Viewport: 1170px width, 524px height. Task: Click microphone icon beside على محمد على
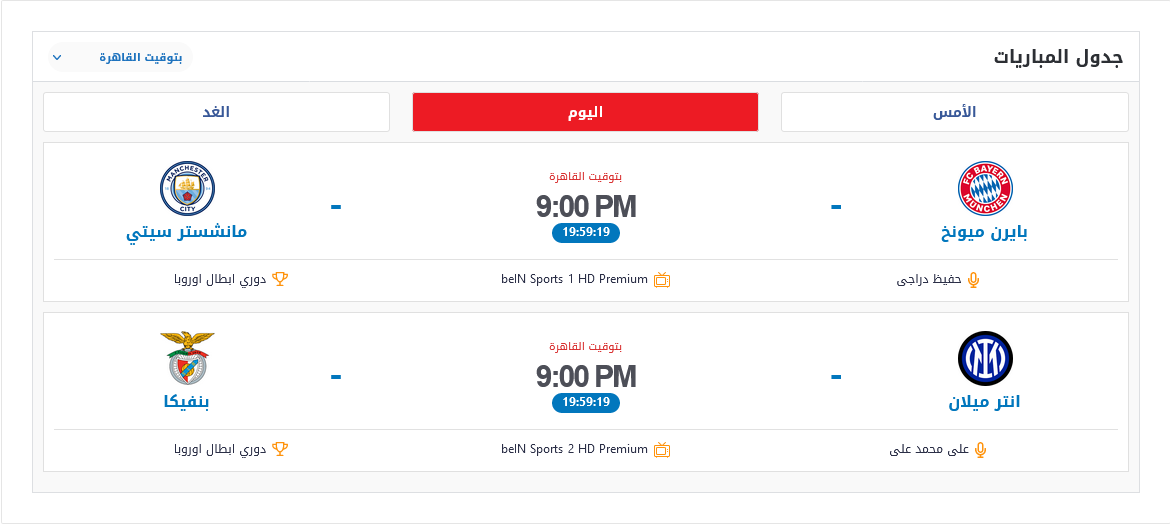(980, 449)
